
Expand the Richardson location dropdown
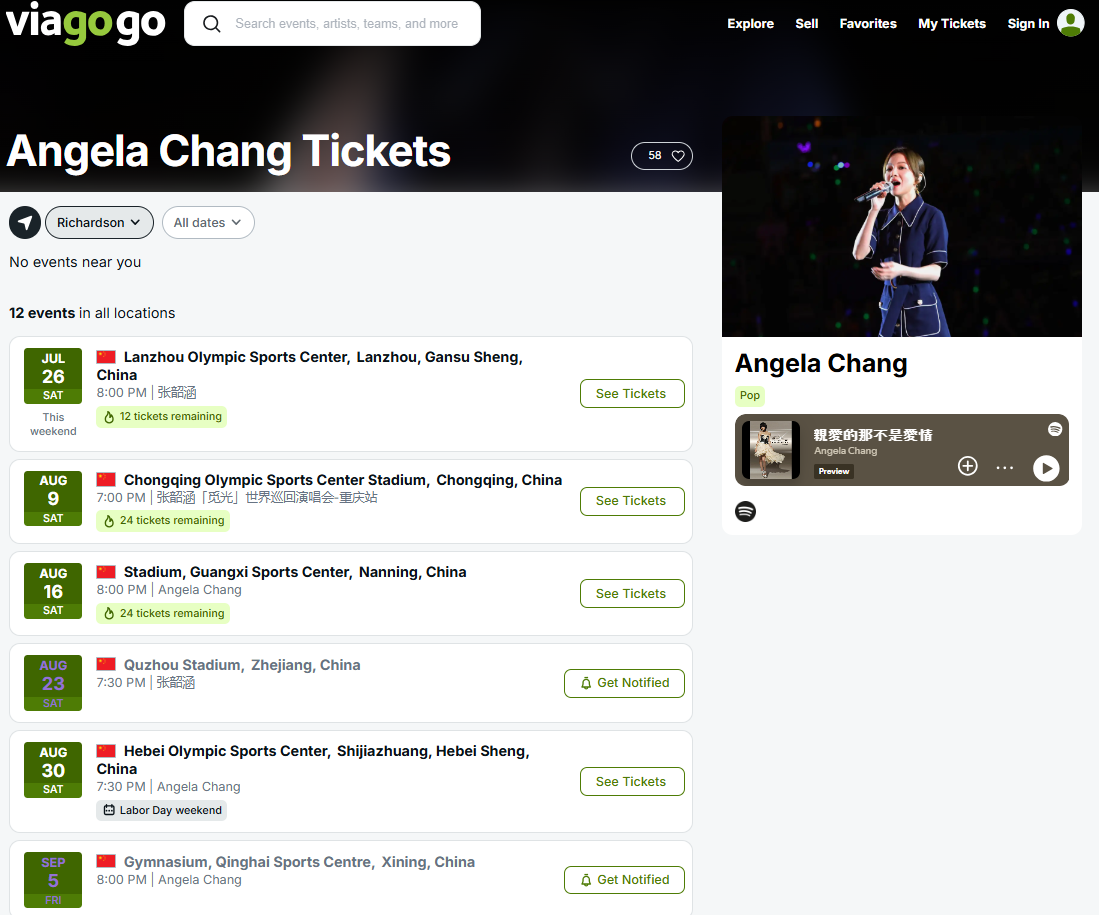99,223
